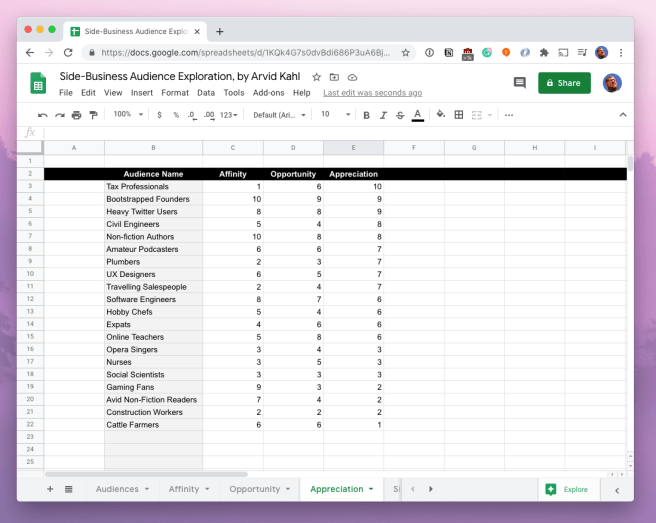Open the Tools menu
This screenshot has width=656, height=523.
point(234,93)
